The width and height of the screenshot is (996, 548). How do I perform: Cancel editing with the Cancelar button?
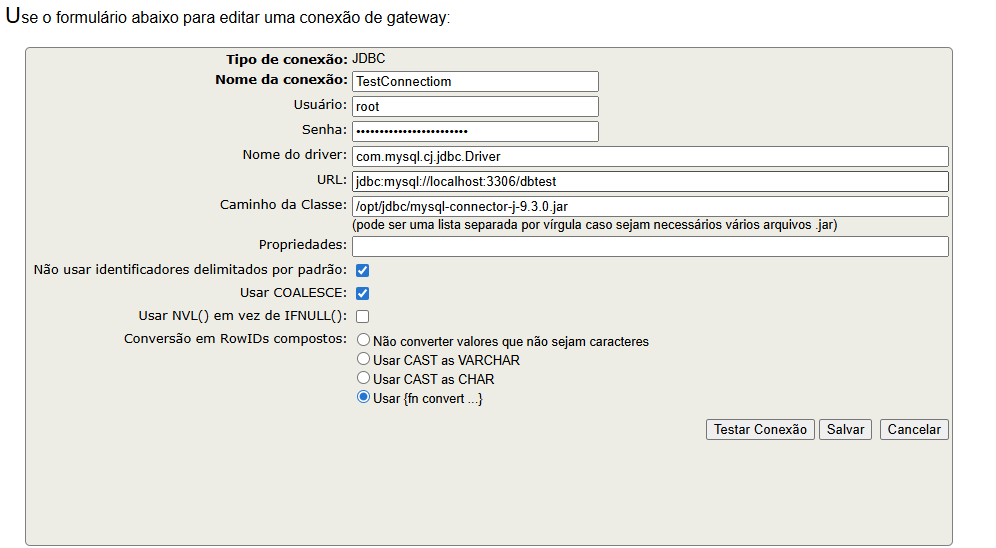(x=914, y=429)
